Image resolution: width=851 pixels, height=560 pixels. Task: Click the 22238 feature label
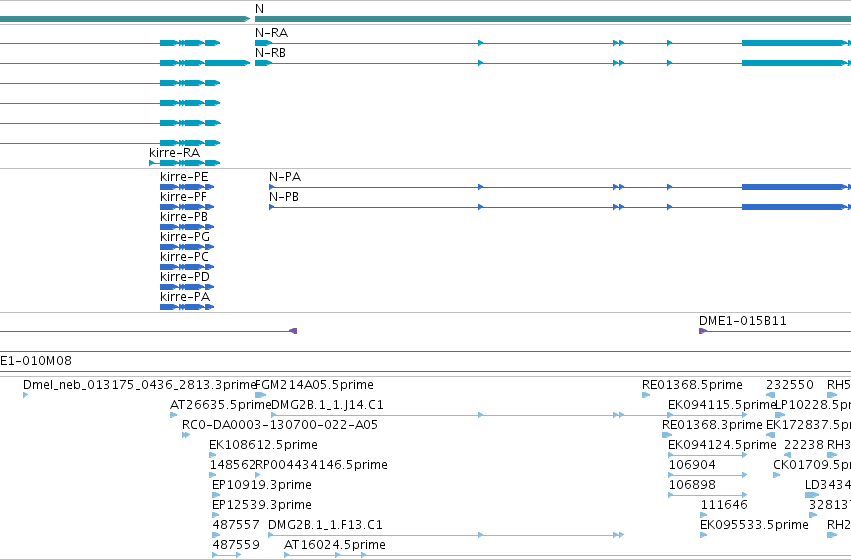tap(804, 445)
